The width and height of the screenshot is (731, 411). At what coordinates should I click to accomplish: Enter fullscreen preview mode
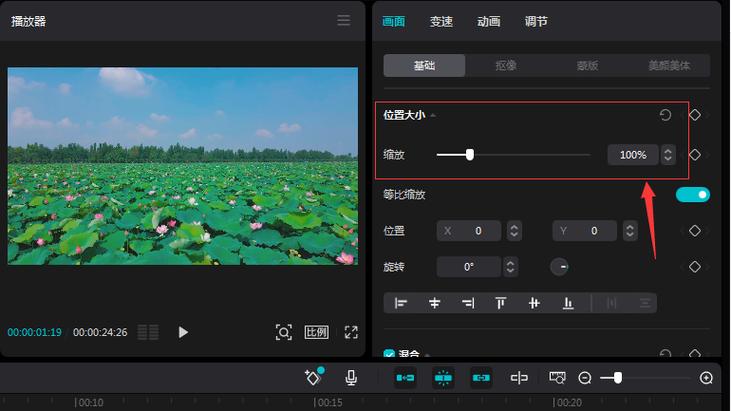351,332
